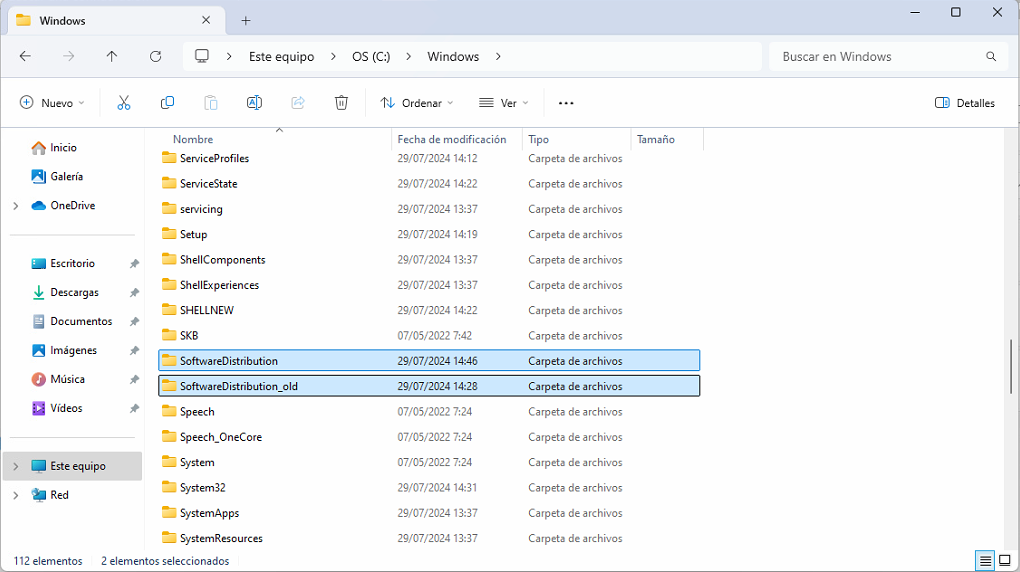1020x572 pixels.
Task: Expand the Este equipo tree node
Action: pos(16,466)
